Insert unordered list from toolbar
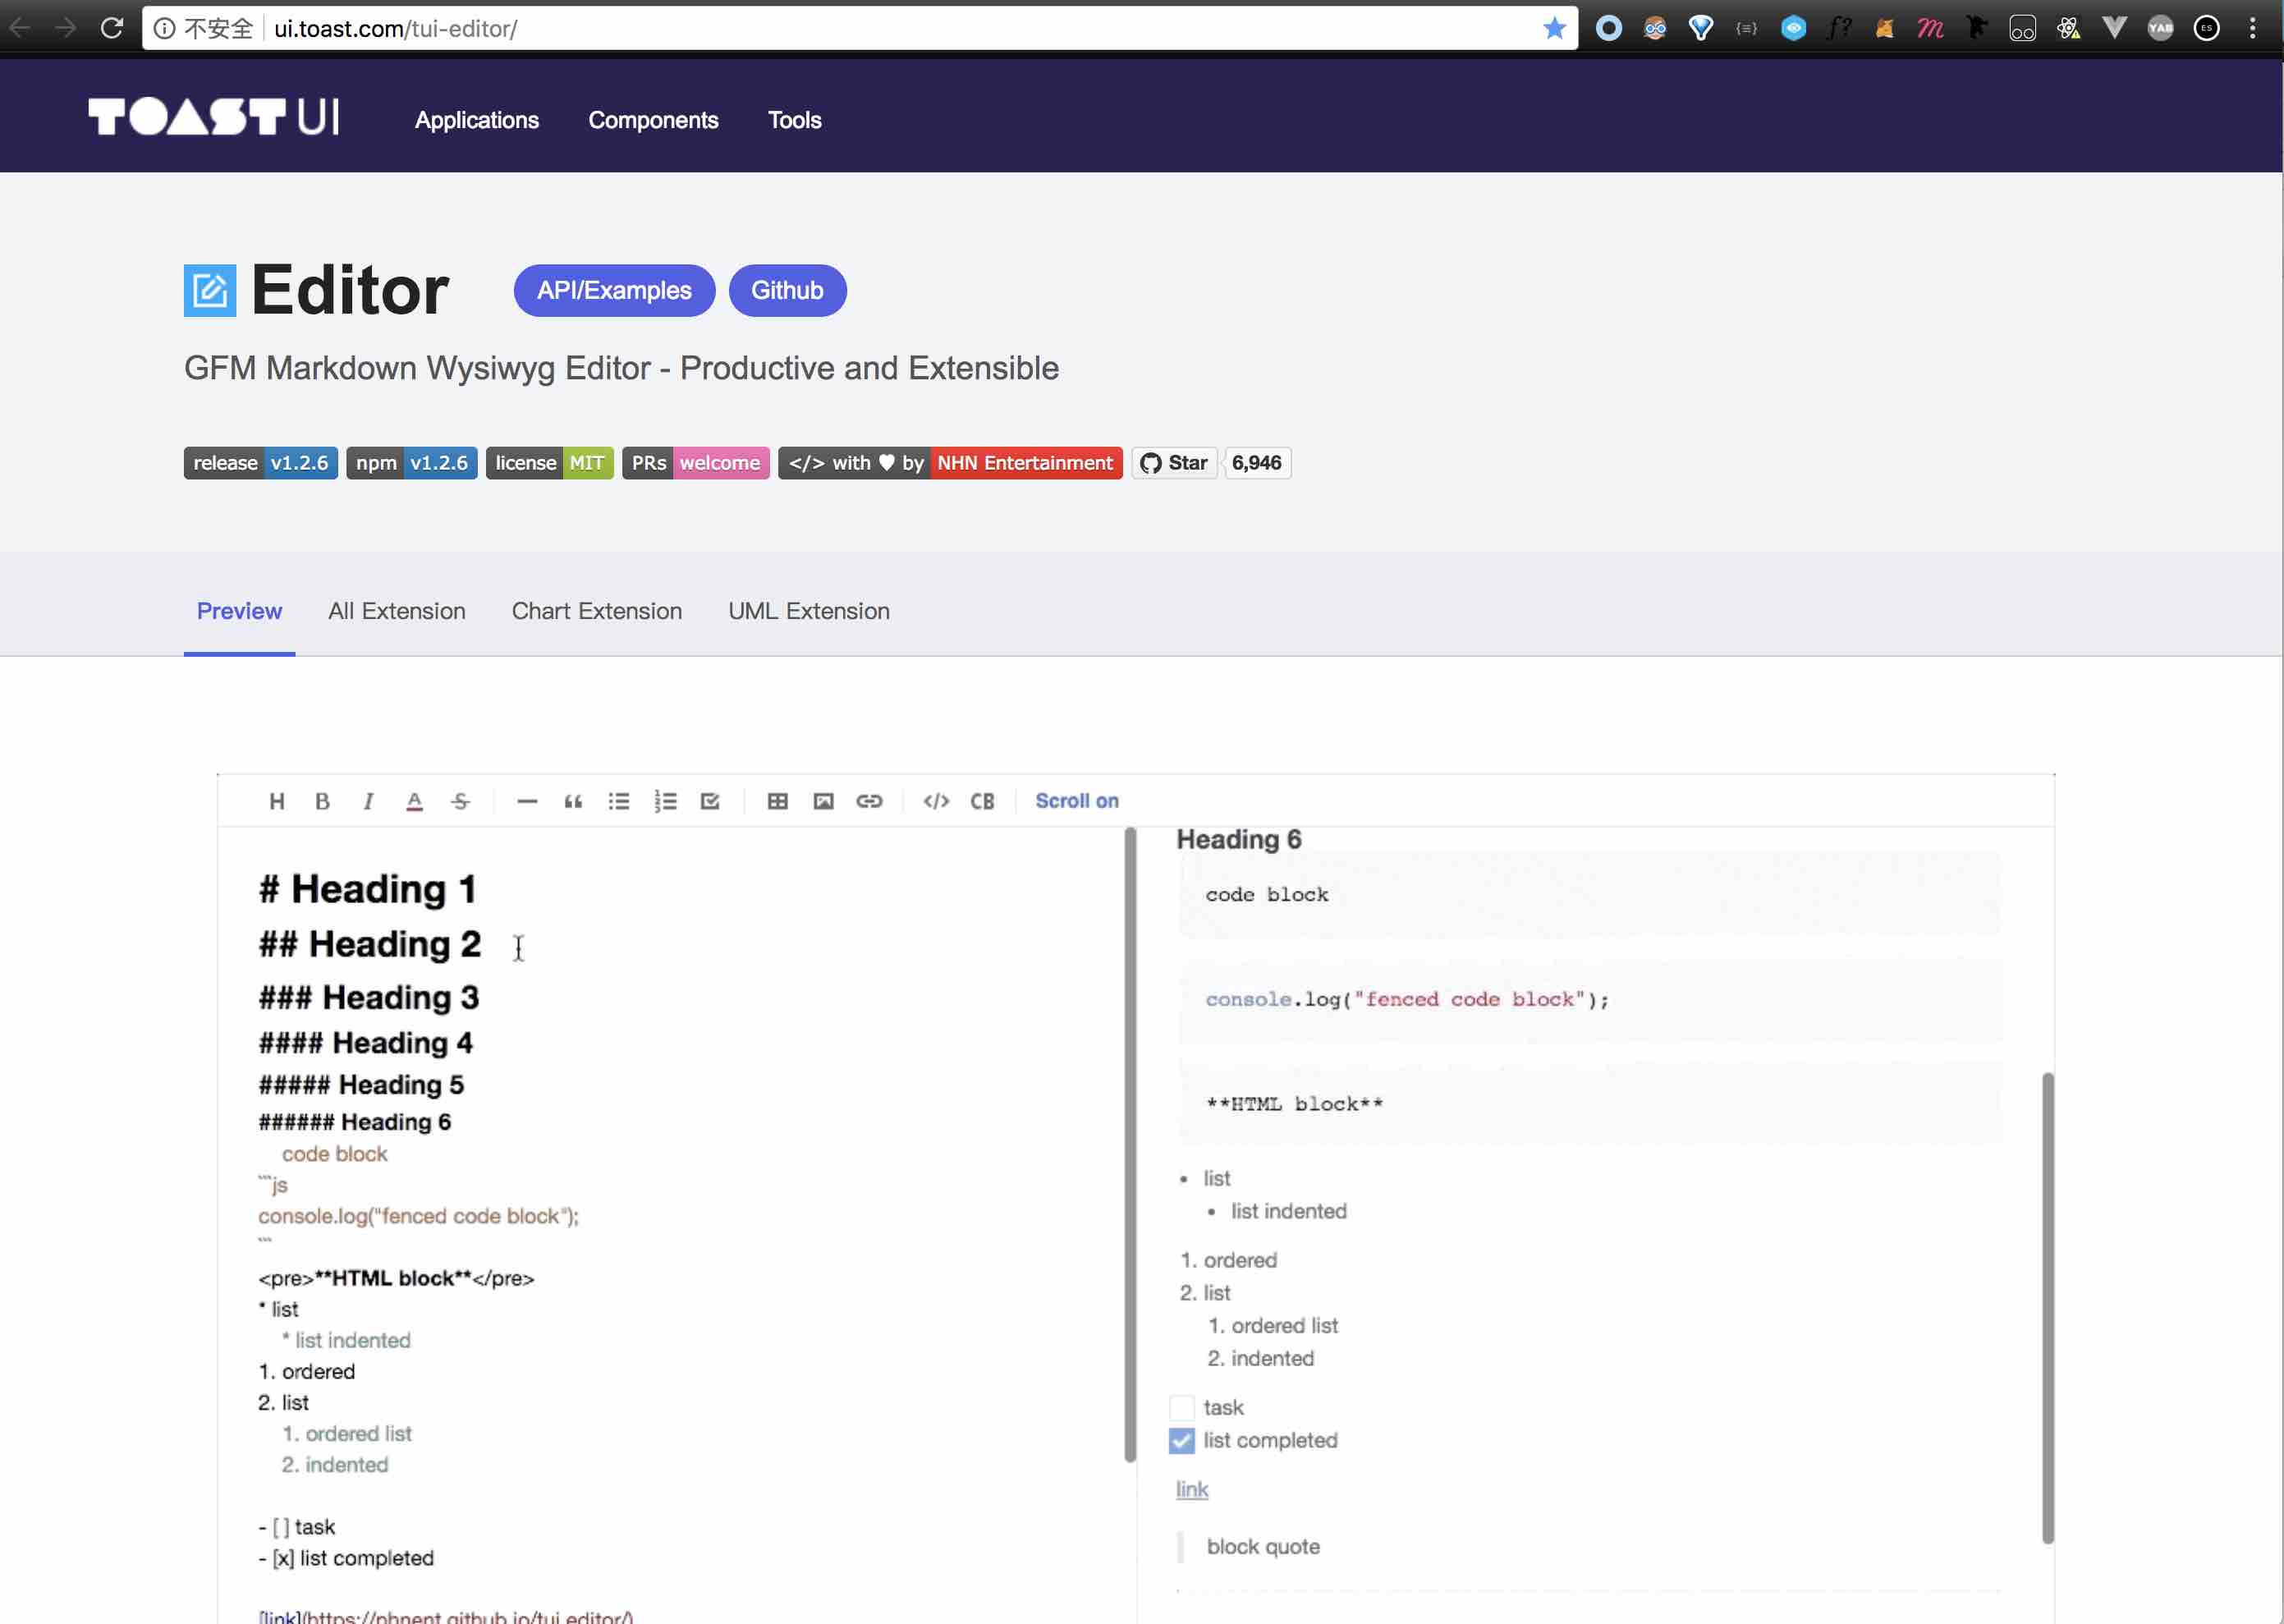The image size is (2284, 1624). [x=619, y=801]
